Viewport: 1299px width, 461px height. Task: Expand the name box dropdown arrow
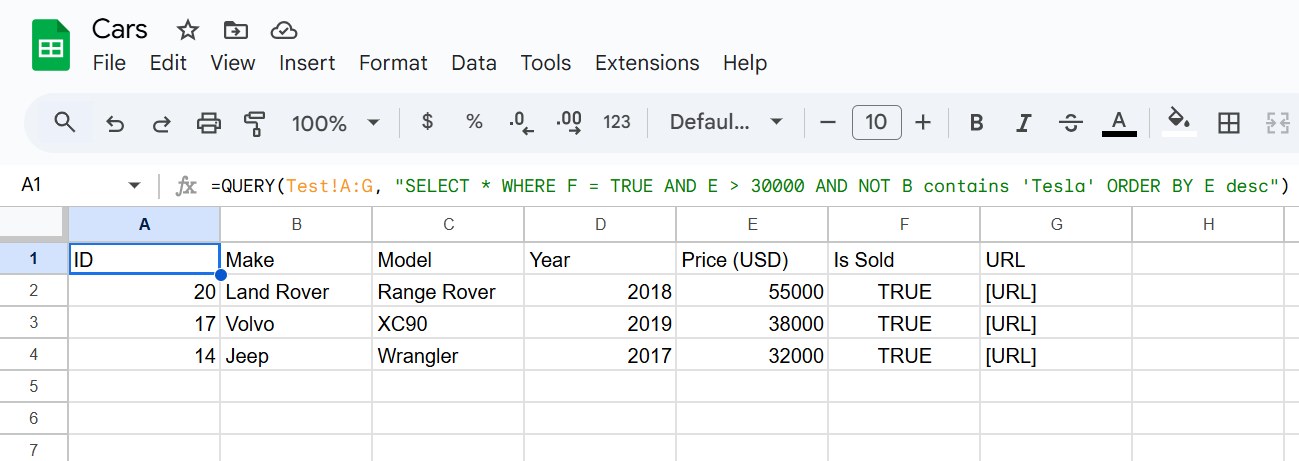tap(134, 185)
